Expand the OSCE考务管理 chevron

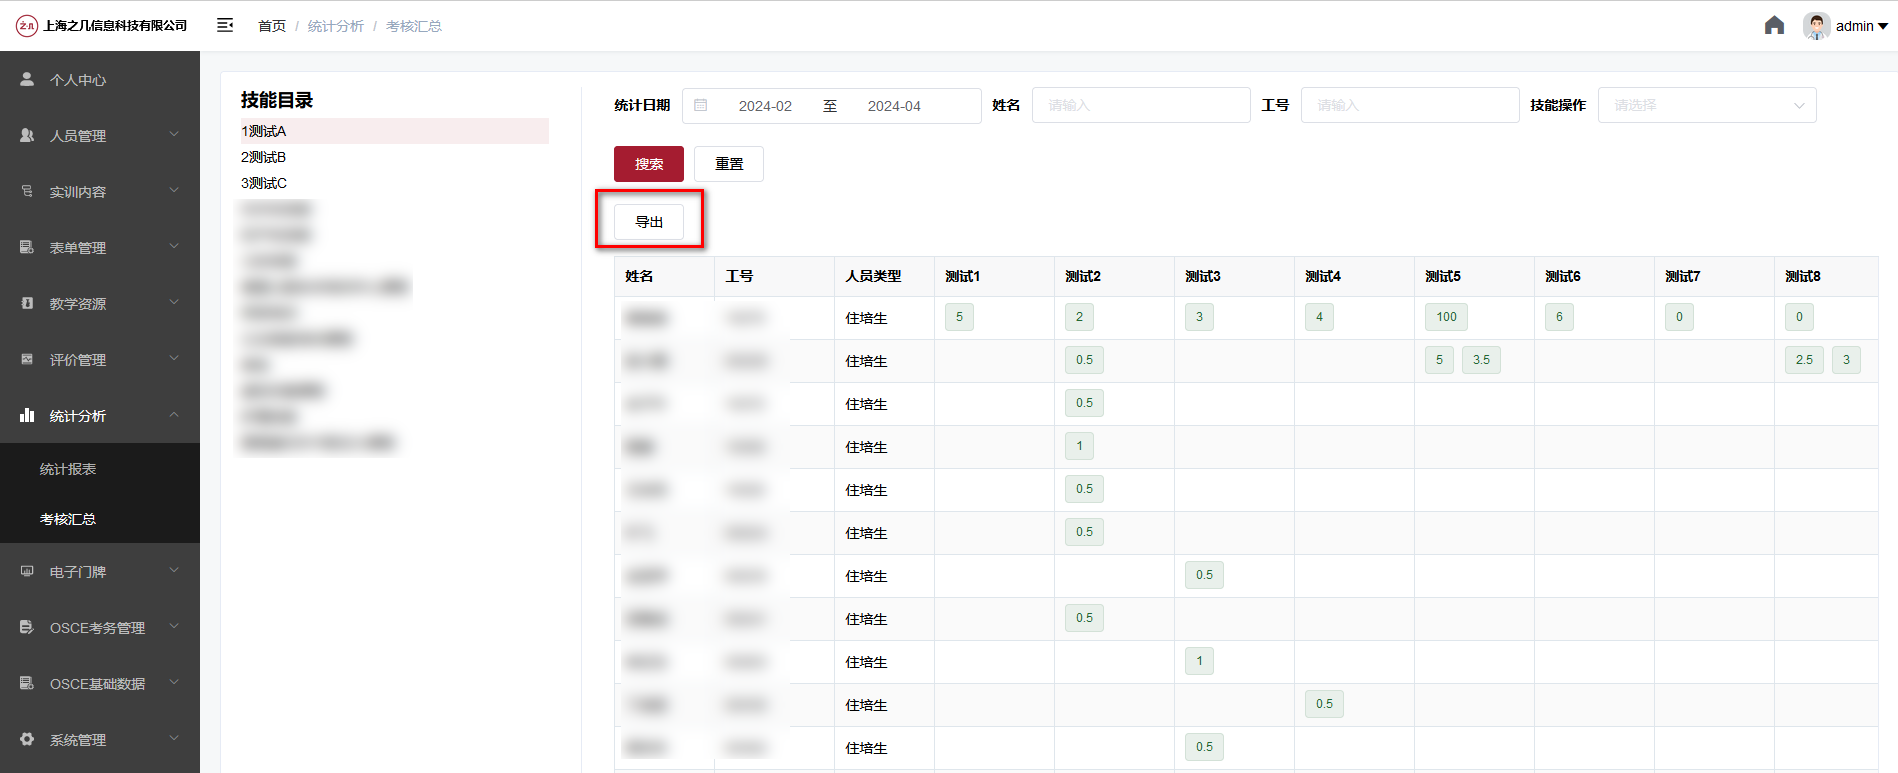point(174,626)
